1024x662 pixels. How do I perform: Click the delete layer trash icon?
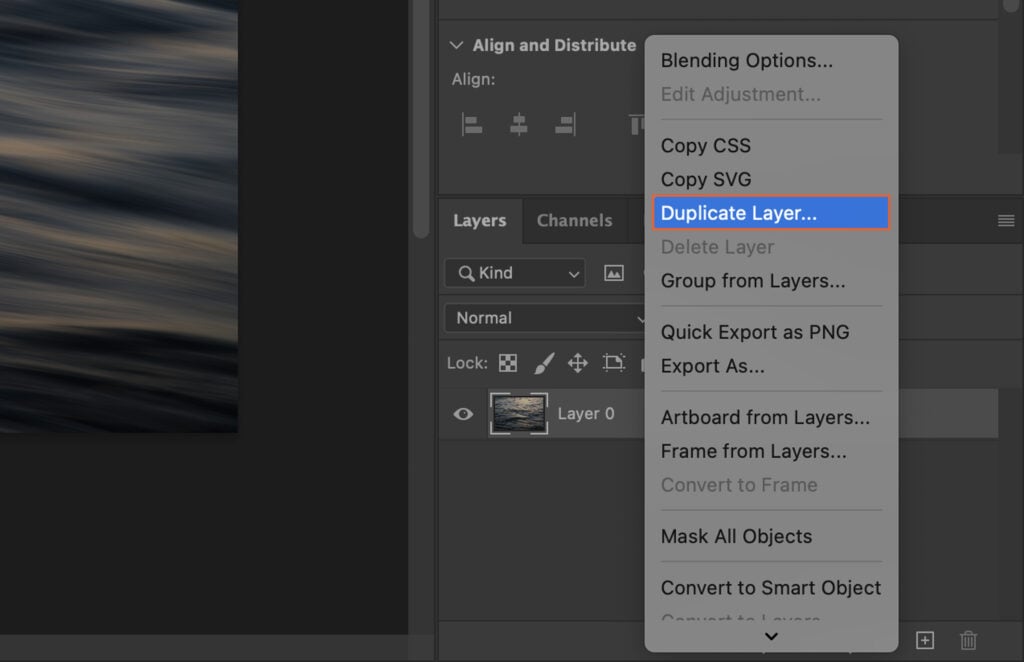point(967,640)
